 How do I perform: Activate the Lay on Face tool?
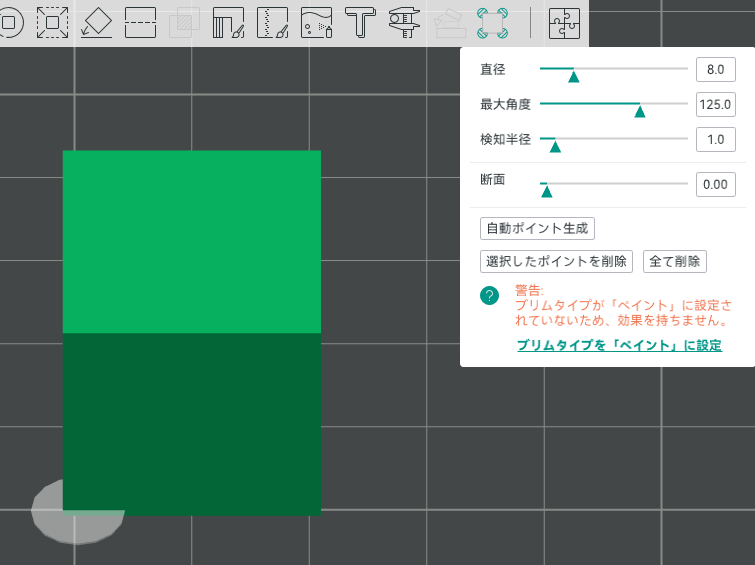(97, 22)
